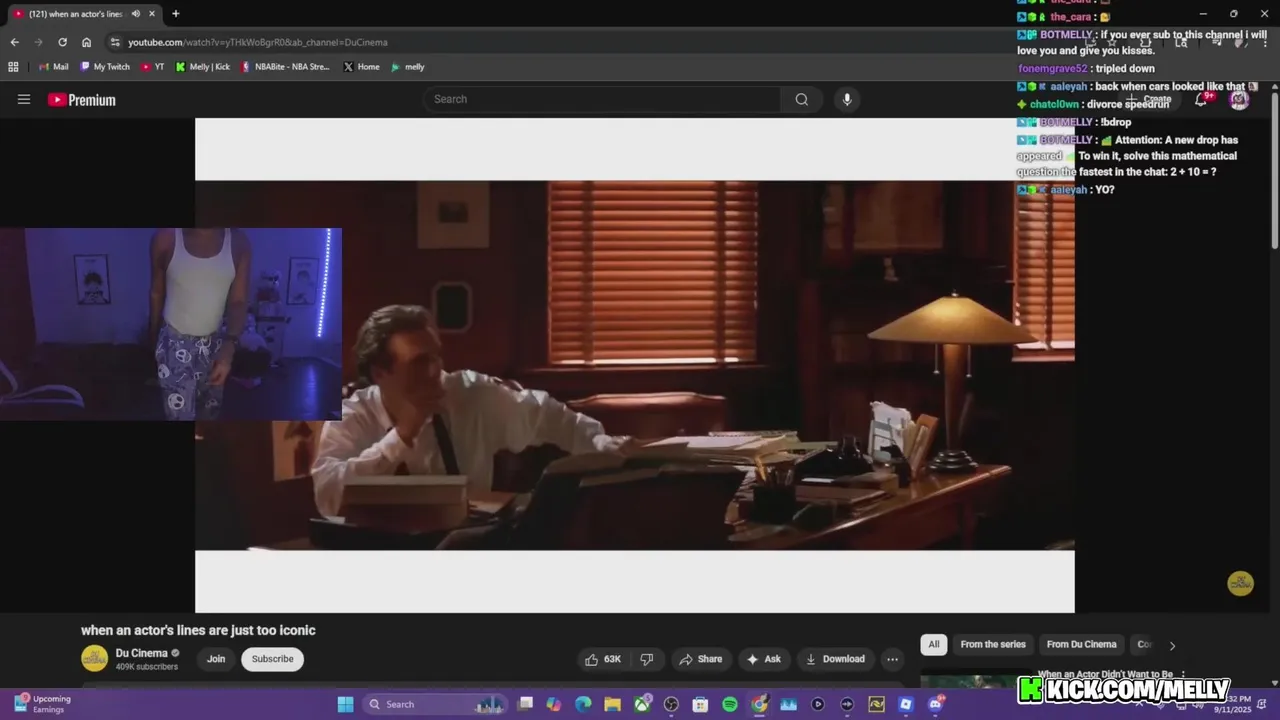Share the video
1280x720 pixels.
(700, 659)
